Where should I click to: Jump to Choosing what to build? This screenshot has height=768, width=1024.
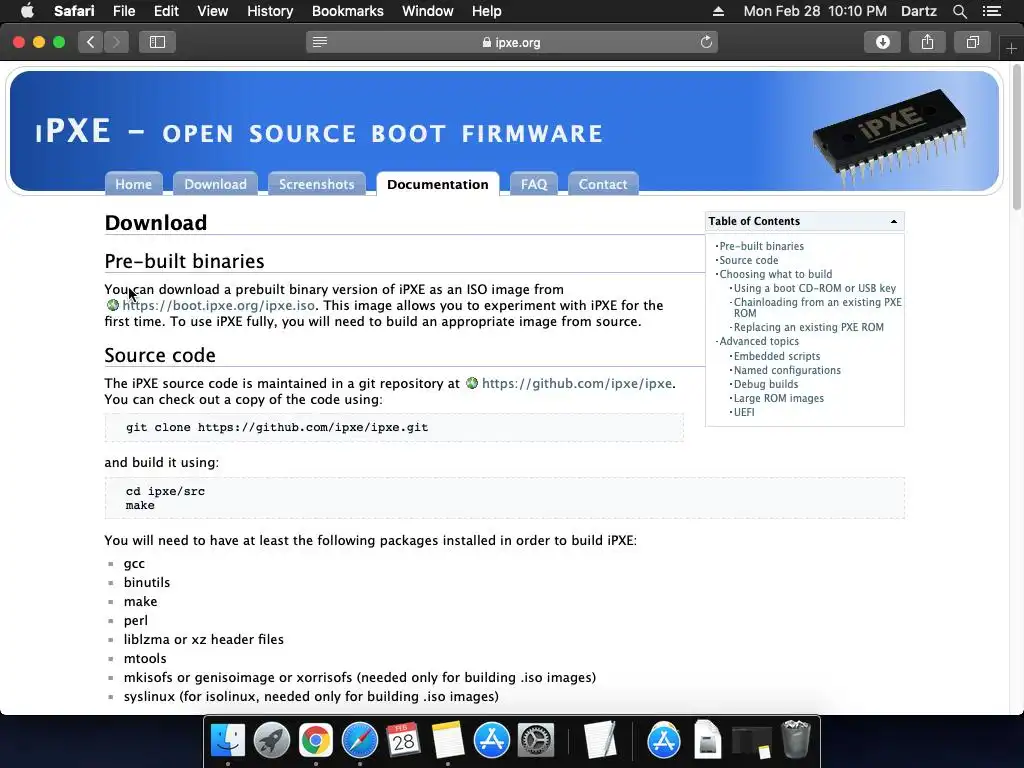click(x=776, y=274)
